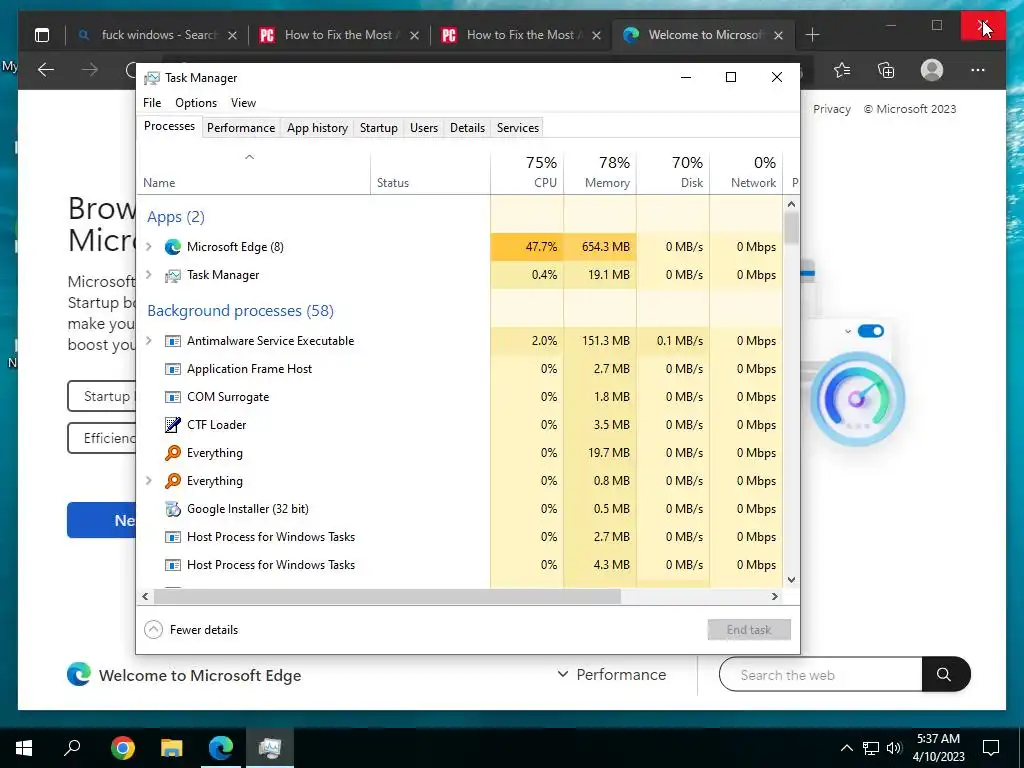Click the horizontal scrollbar in Task Manager
1024x768 pixels.
387,596
